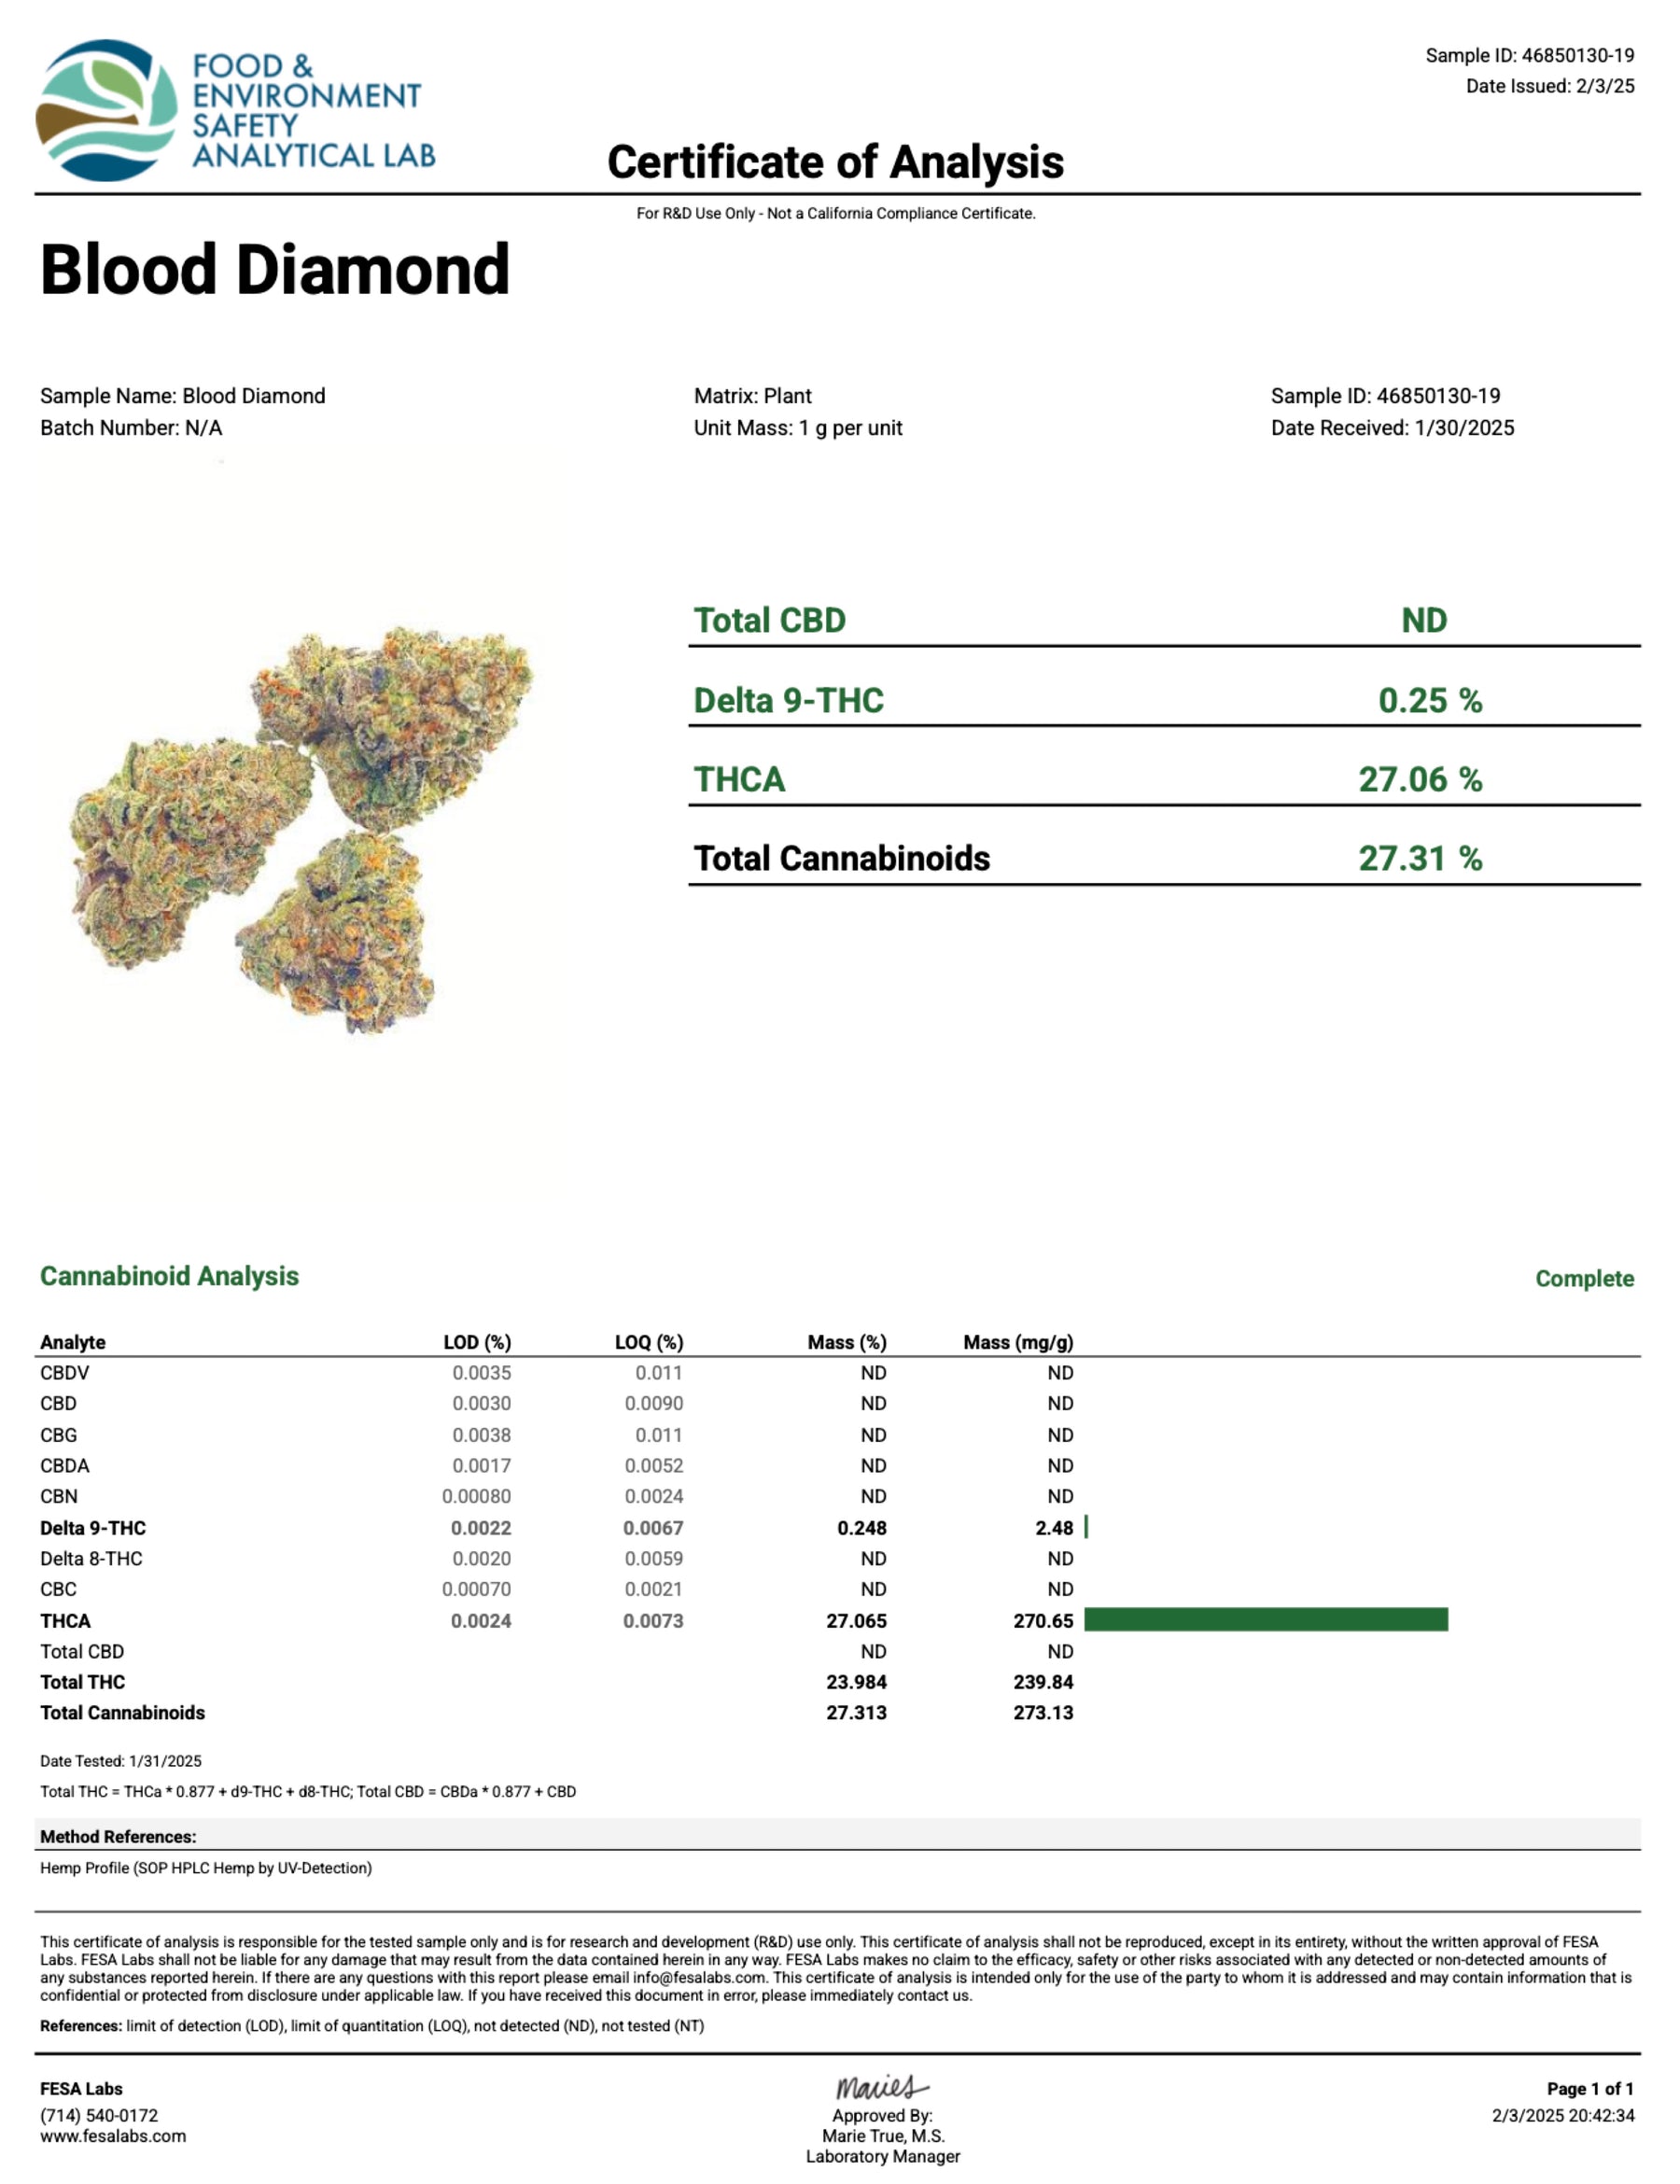Click the info@fesalabs.com email address
Viewport: 1680px width, 2184px height.
pos(699,1977)
